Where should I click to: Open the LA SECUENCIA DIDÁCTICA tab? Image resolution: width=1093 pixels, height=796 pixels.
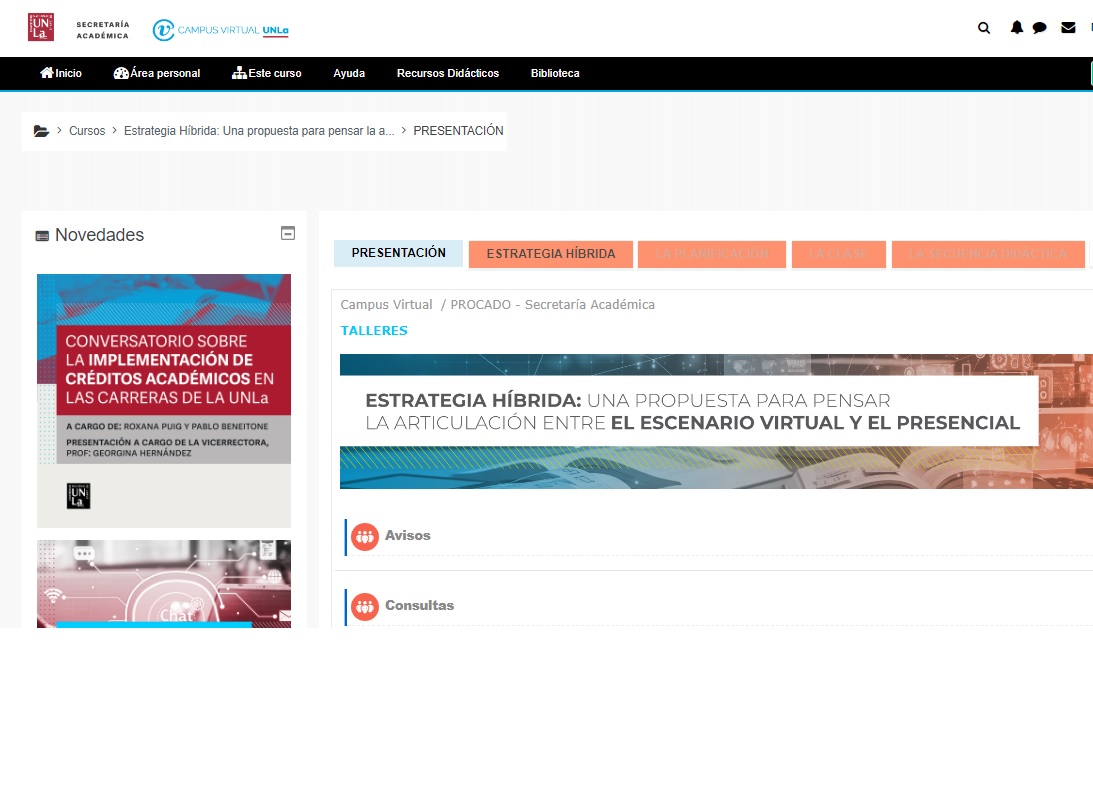tap(987, 254)
